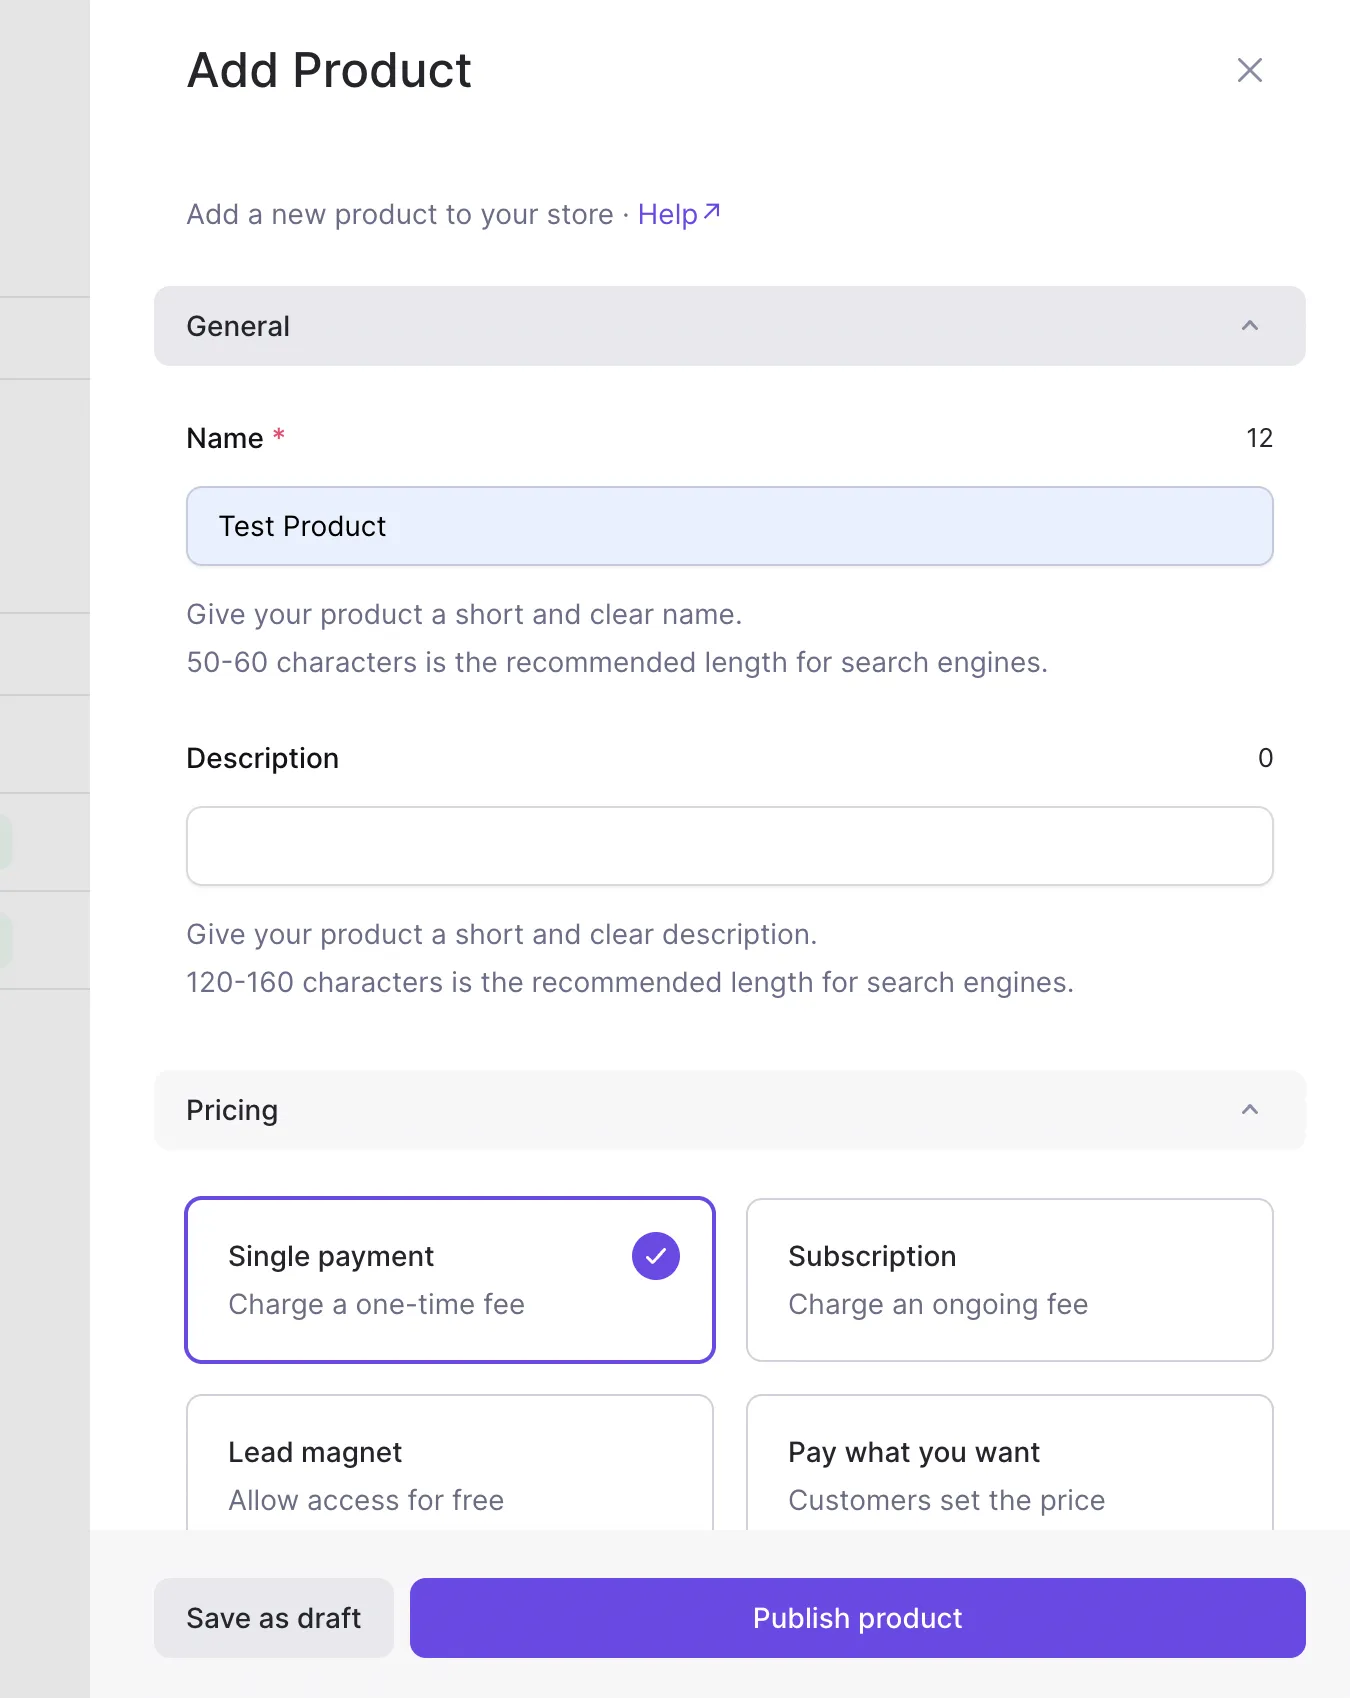Click the General section title
1350x1698 pixels.
238,326
